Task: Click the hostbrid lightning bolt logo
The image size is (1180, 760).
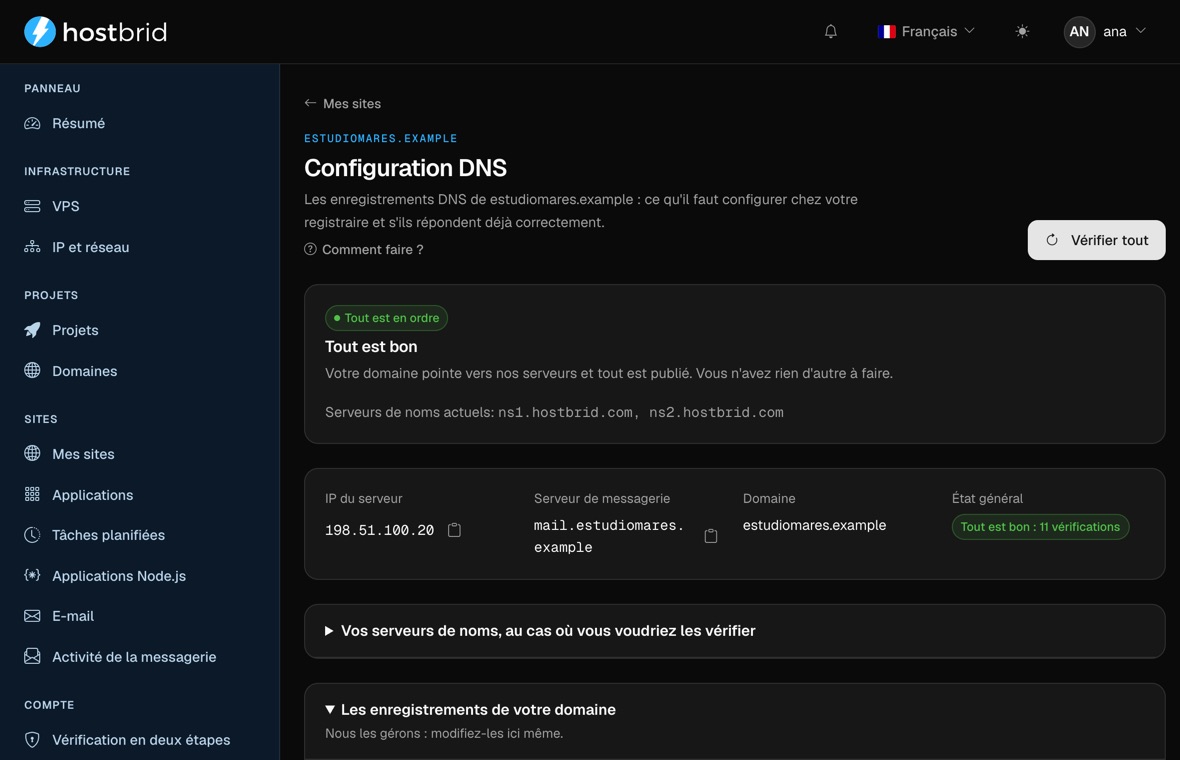Action: click(x=40, y=32)
